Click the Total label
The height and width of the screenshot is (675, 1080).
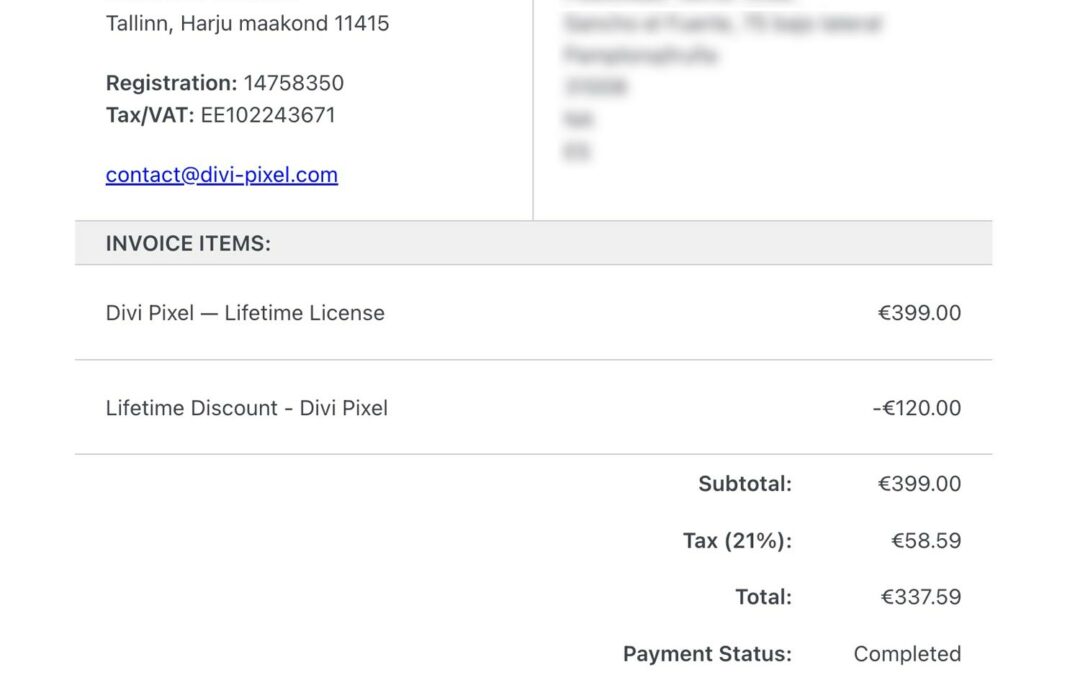[764, 597]
